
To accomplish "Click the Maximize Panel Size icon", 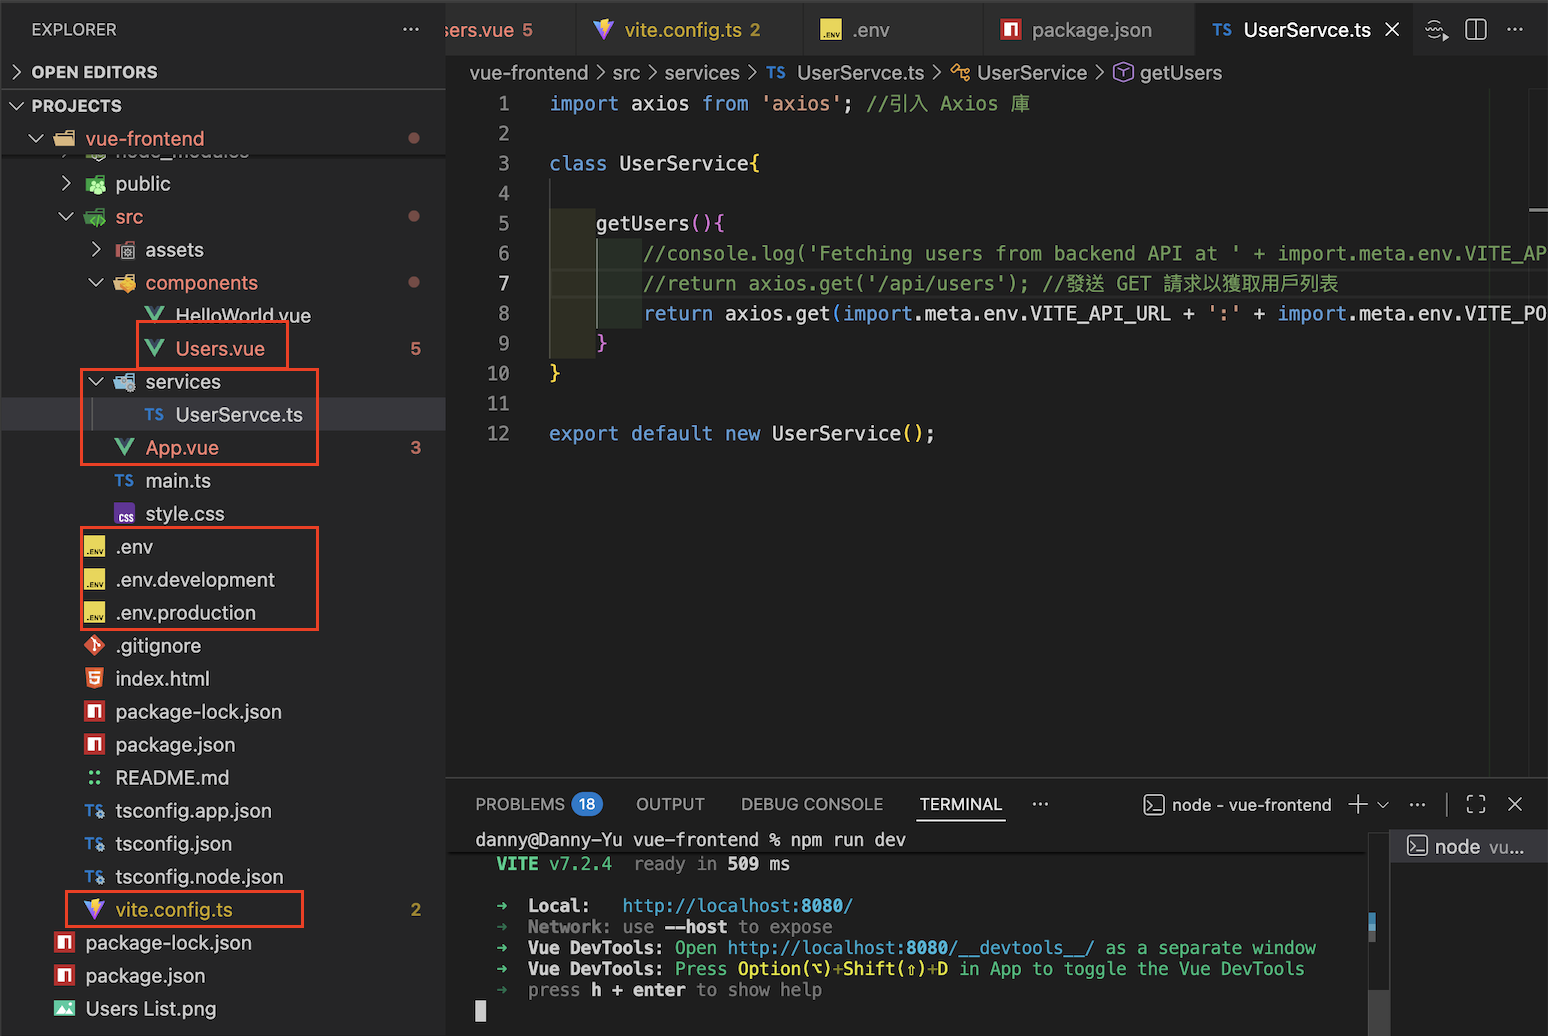I will (1475, 804).
